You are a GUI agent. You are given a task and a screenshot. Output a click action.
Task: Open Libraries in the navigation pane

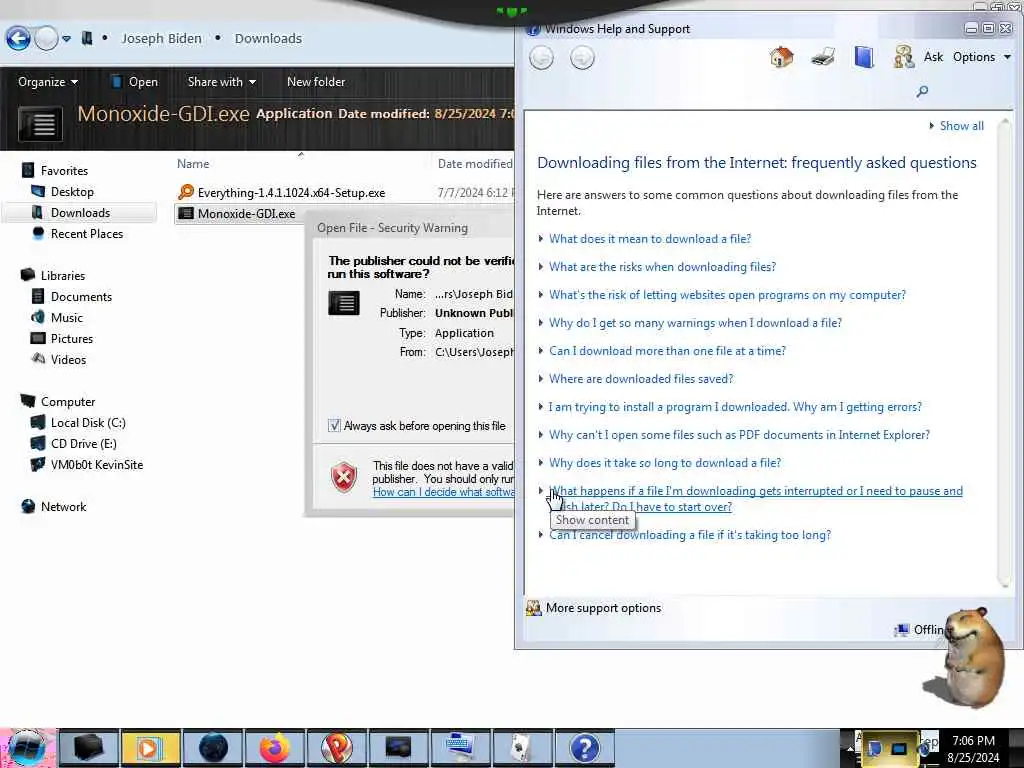coord(63,276)
